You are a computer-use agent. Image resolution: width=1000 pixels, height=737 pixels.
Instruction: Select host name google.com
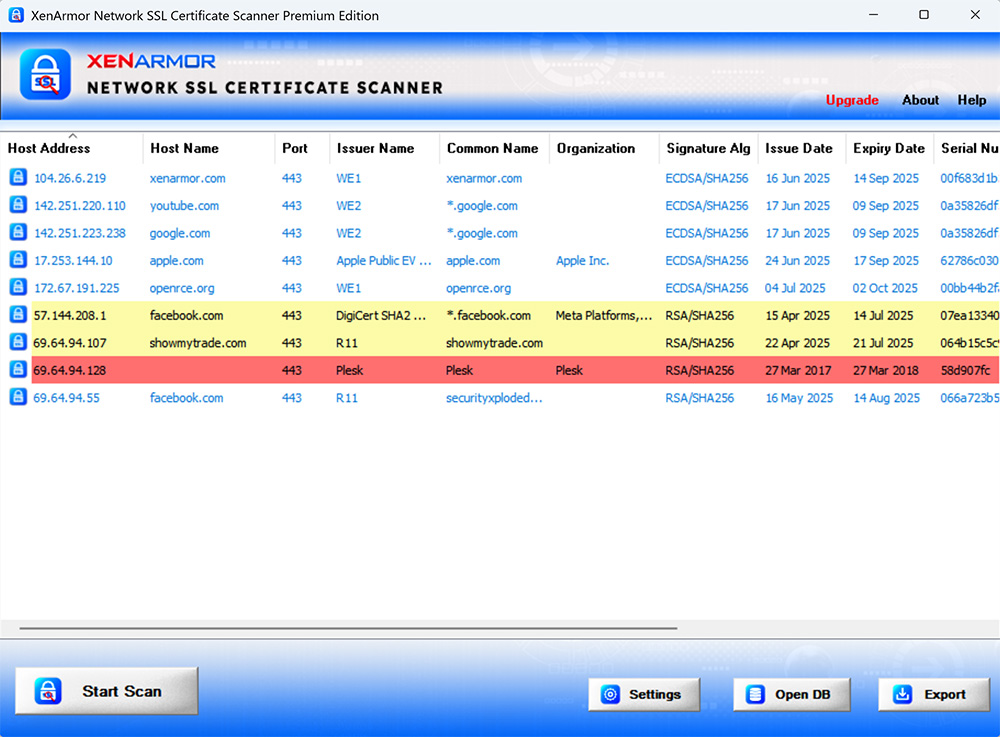coord(180,233)
